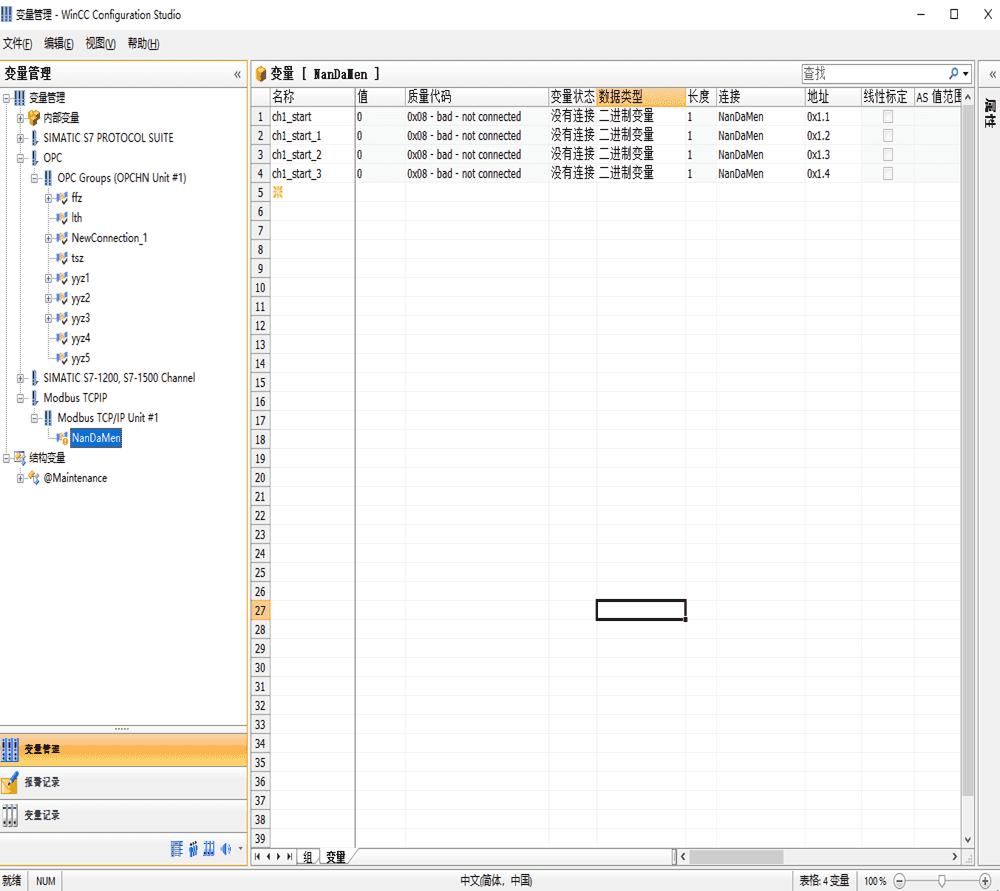Click the 变量管理 navigation bar icon
The height and width of the screenshot is (891, 1000).
point(11,749)
